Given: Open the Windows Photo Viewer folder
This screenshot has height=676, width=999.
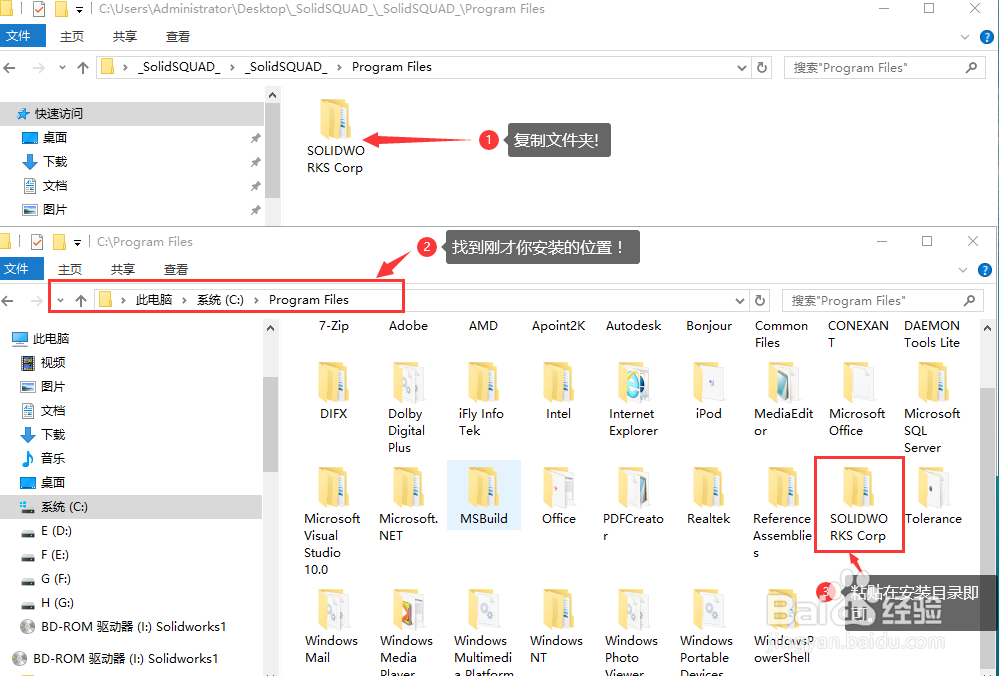Looking at the screenshot, I should [631, 631].
